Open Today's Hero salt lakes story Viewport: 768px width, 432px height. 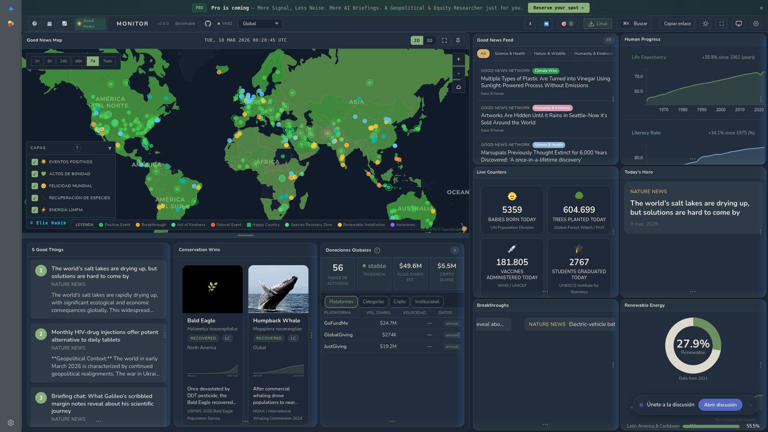[690, 208]
